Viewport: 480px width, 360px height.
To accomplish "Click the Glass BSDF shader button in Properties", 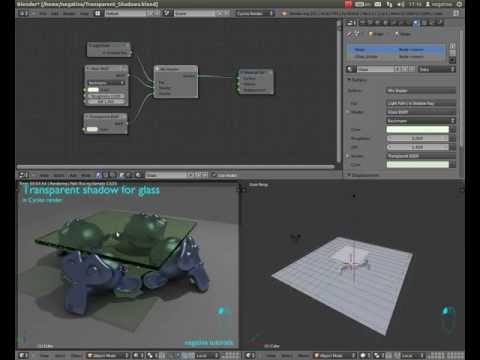I will [x=421, y=112].
